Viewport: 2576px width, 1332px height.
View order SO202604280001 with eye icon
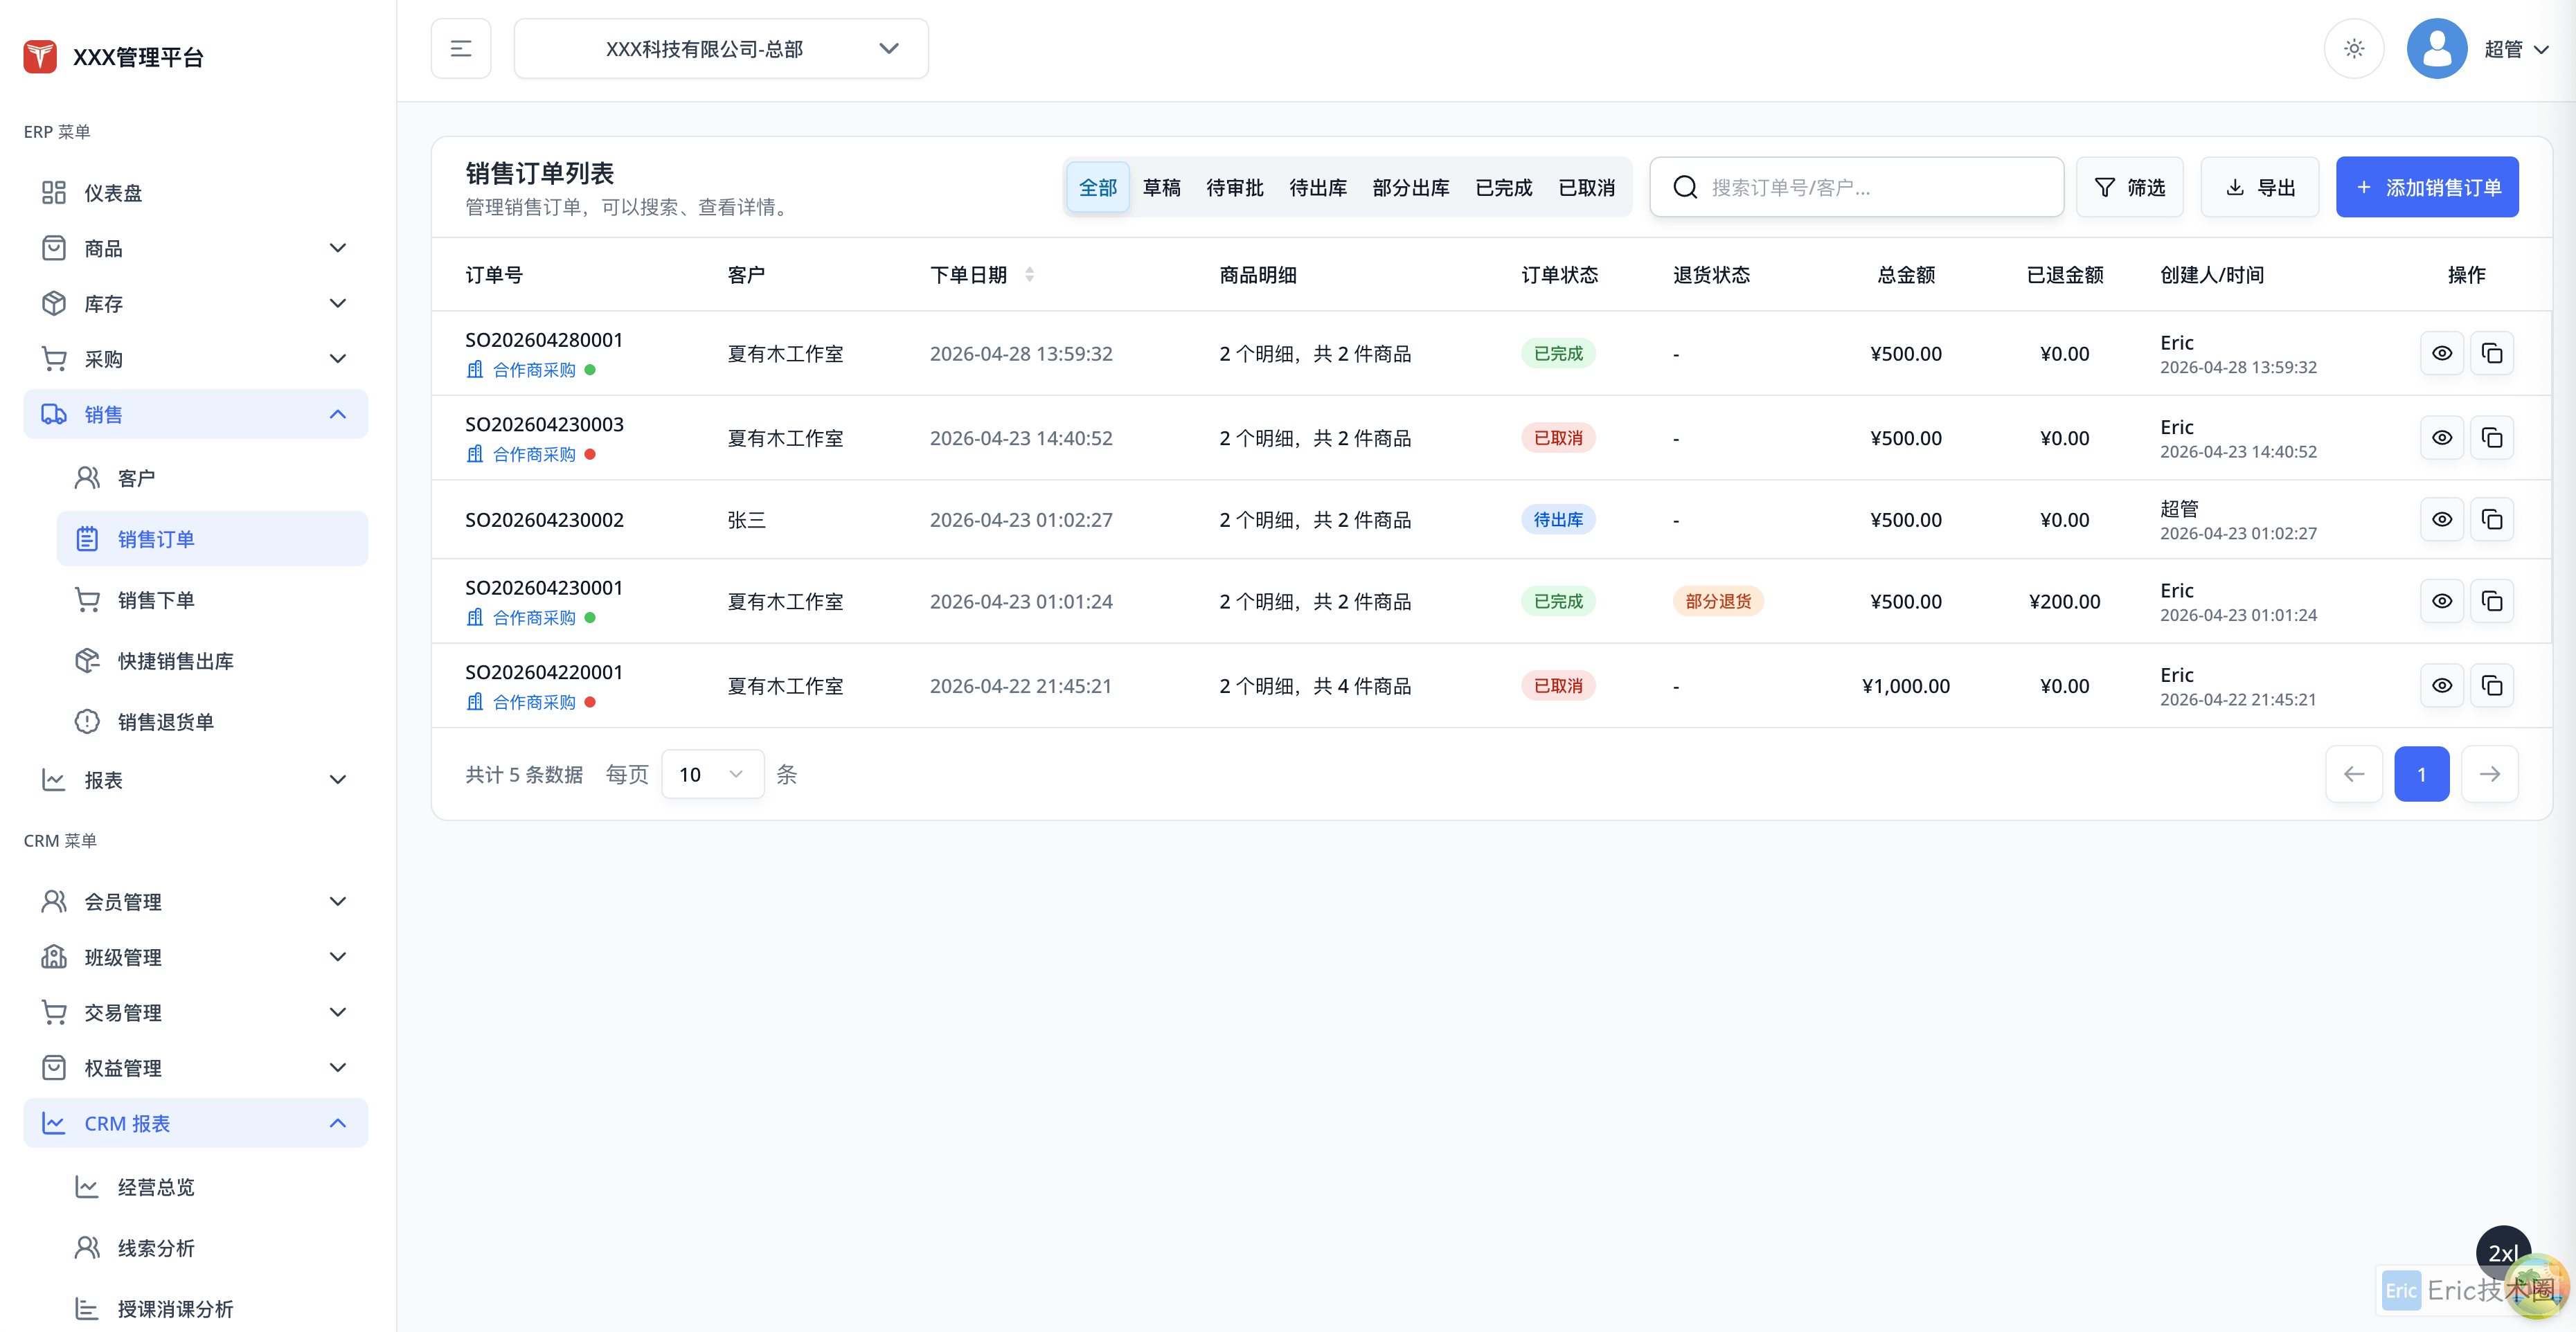tap(2442, 353)
